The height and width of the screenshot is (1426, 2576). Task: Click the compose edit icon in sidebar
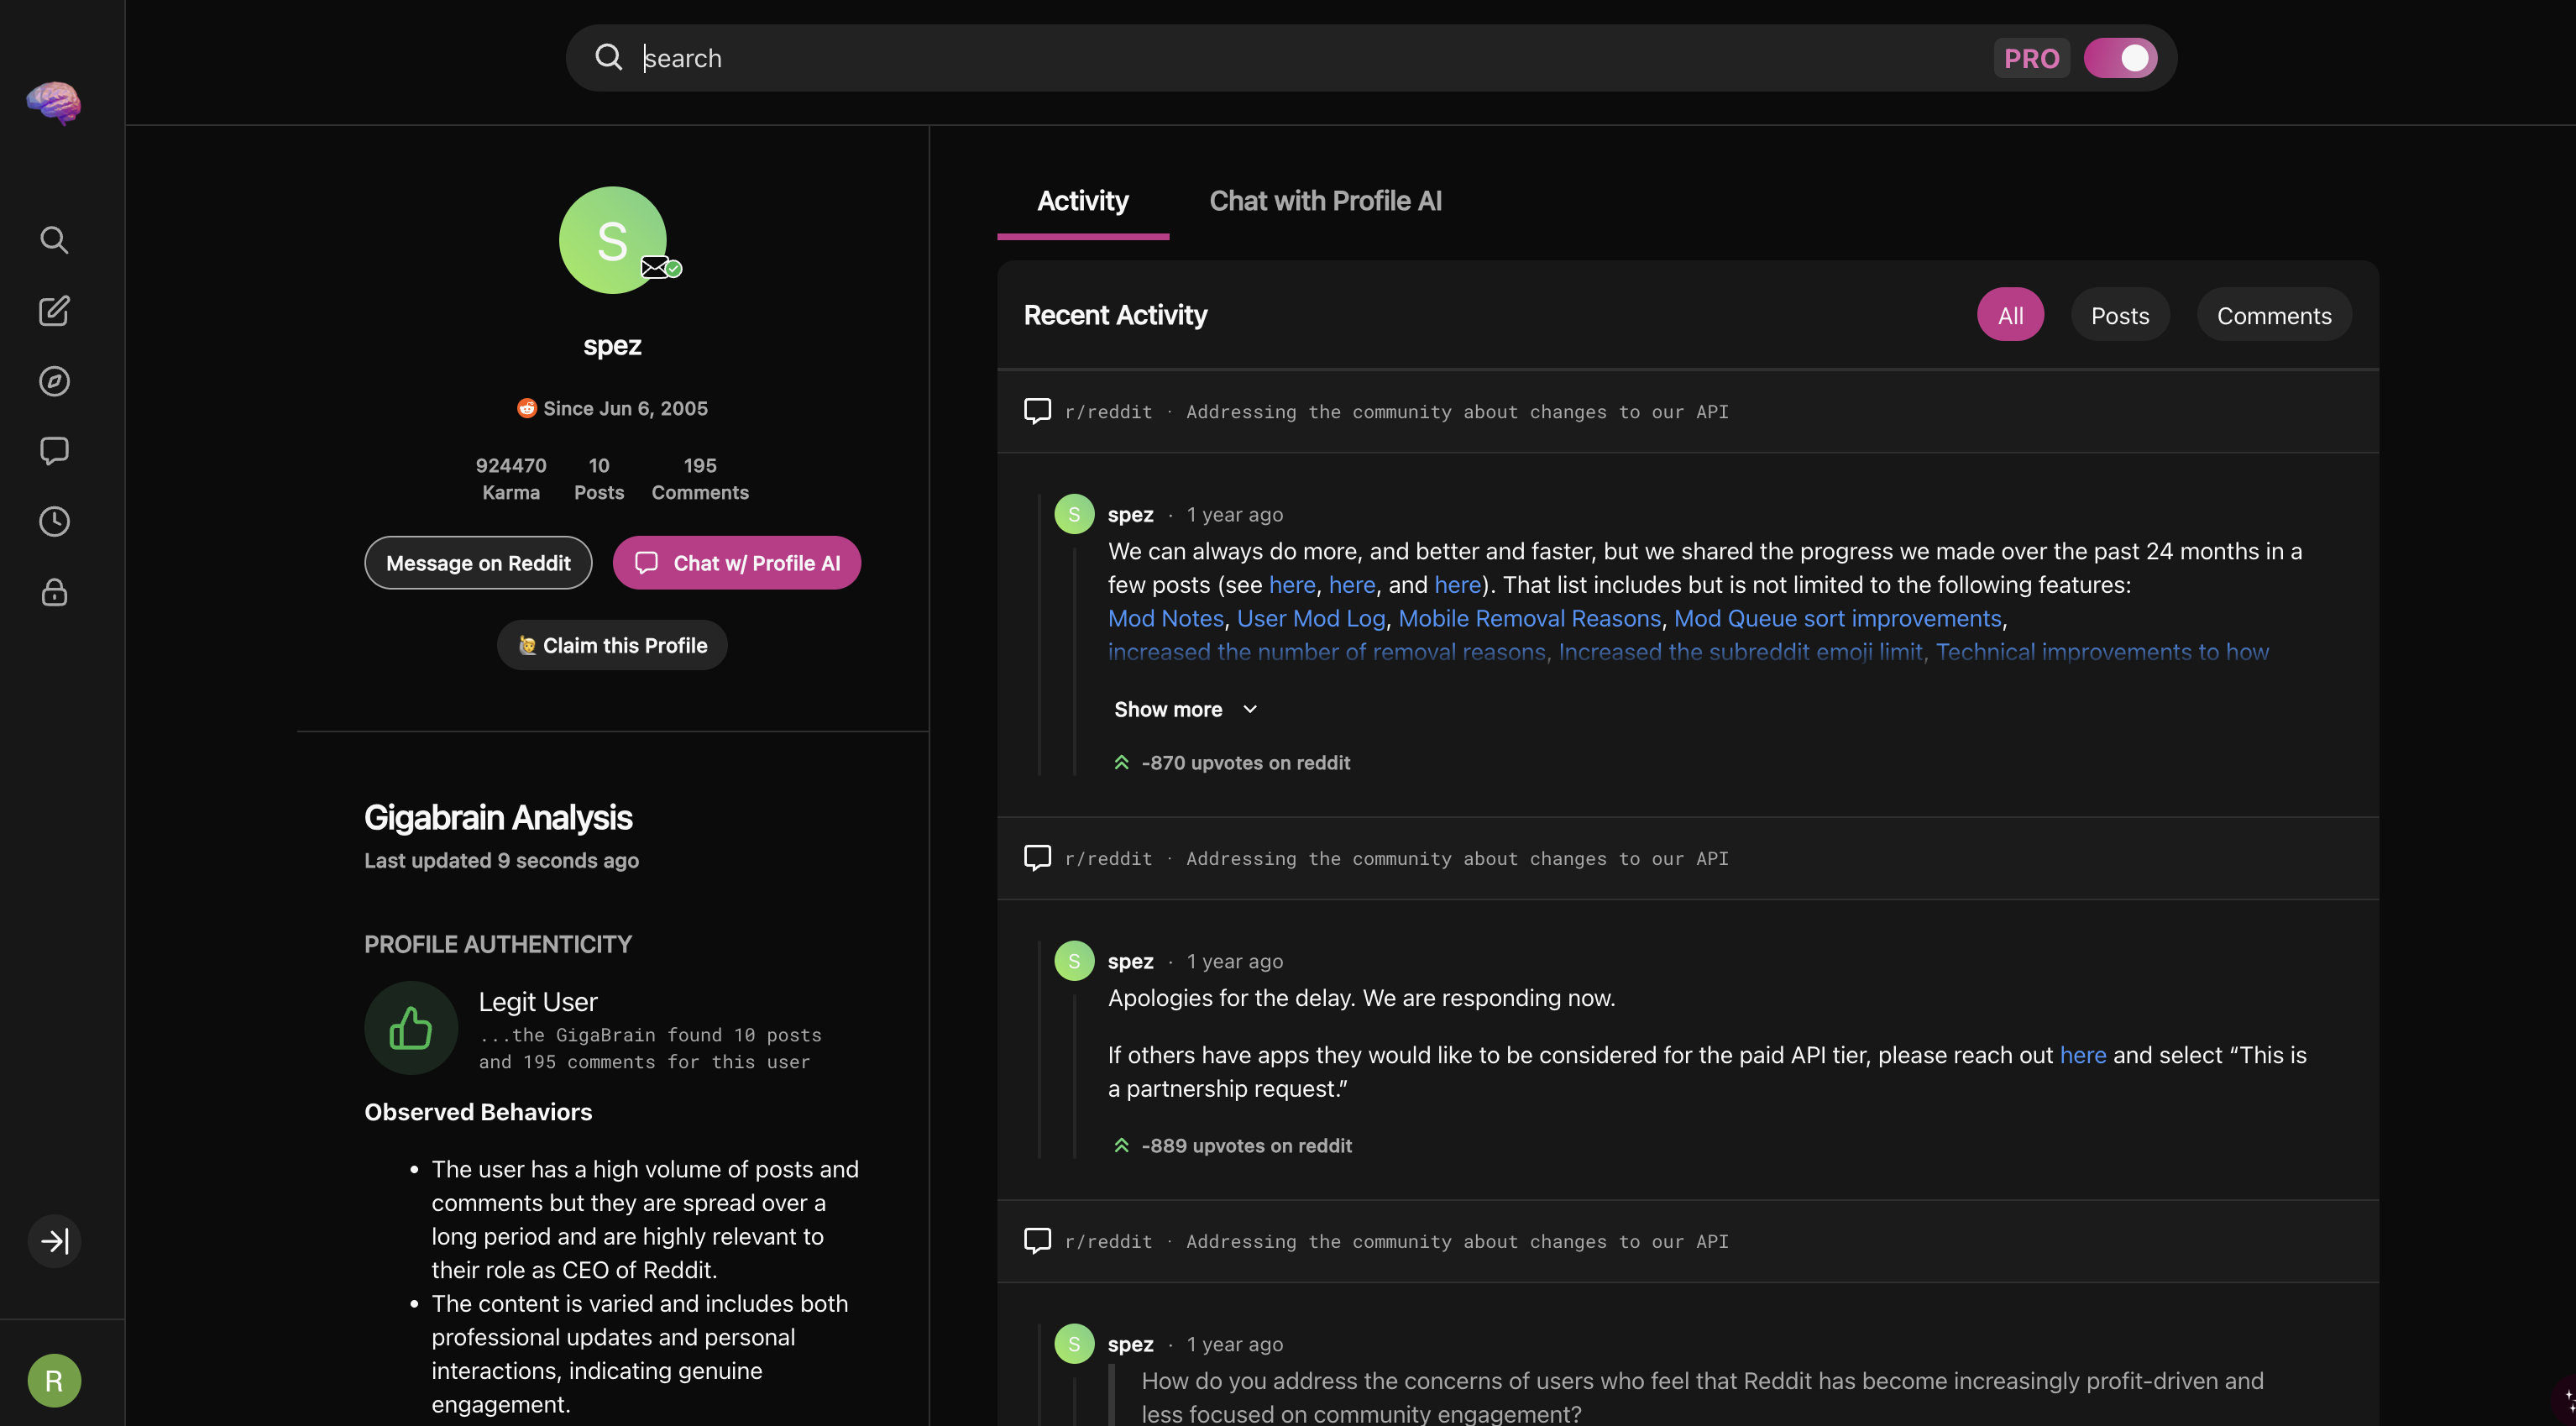click(54, 311)
